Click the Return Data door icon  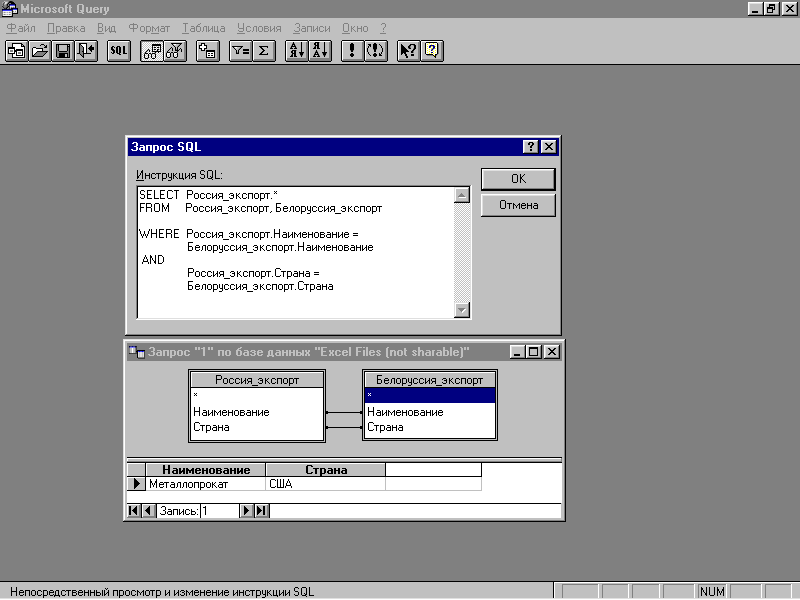click(86, 51)
